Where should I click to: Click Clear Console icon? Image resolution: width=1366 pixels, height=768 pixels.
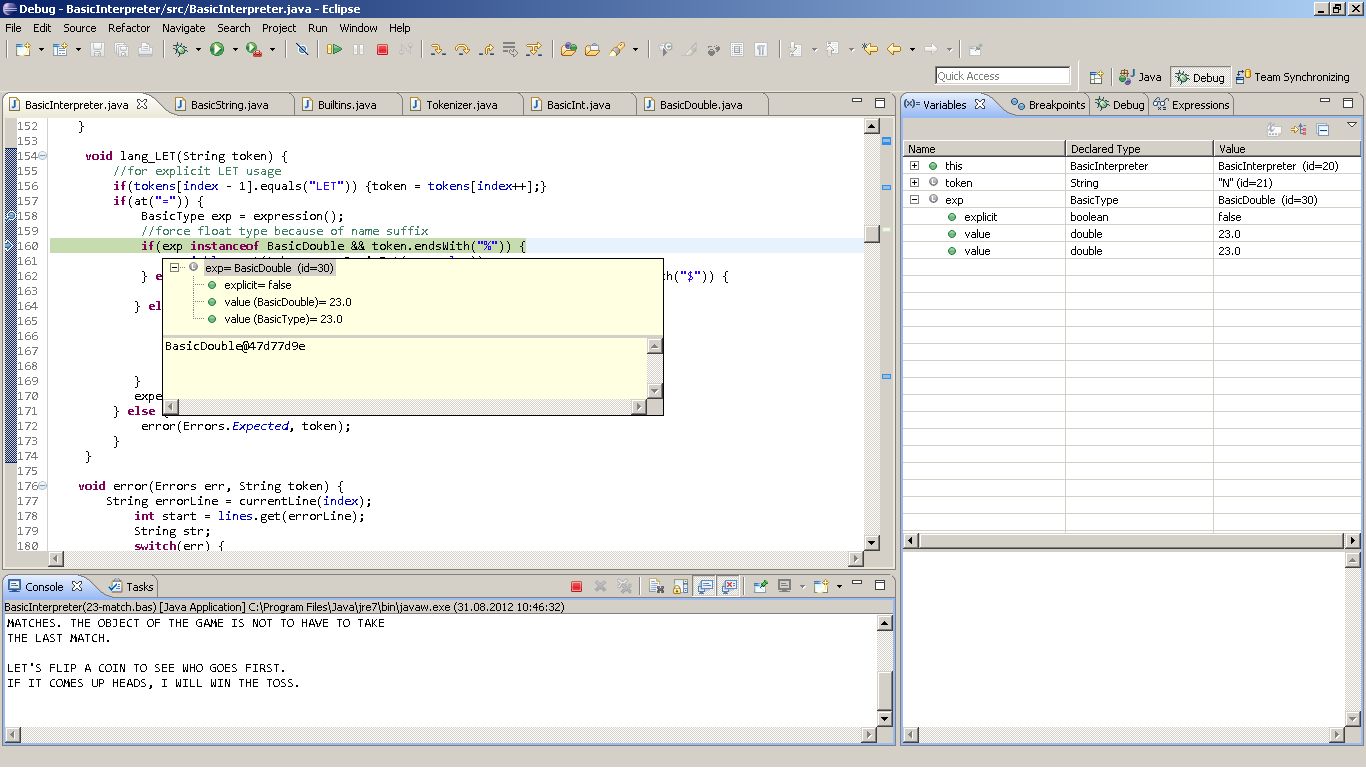655,587
